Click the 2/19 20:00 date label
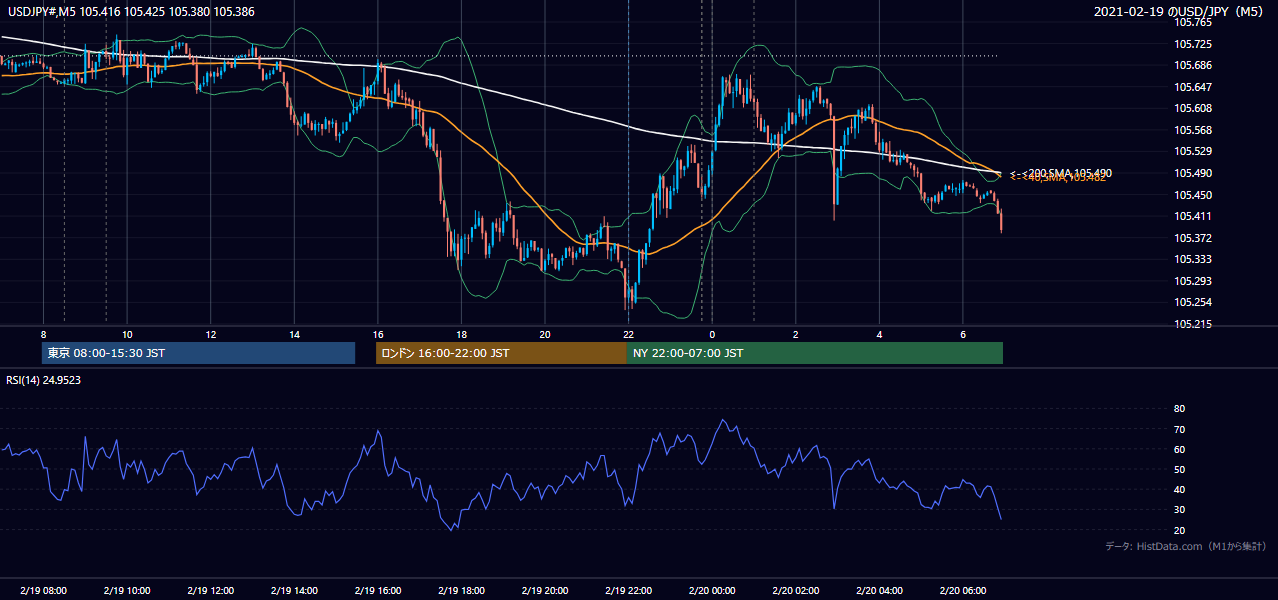Screen dimensions: 1278x600 544,591
